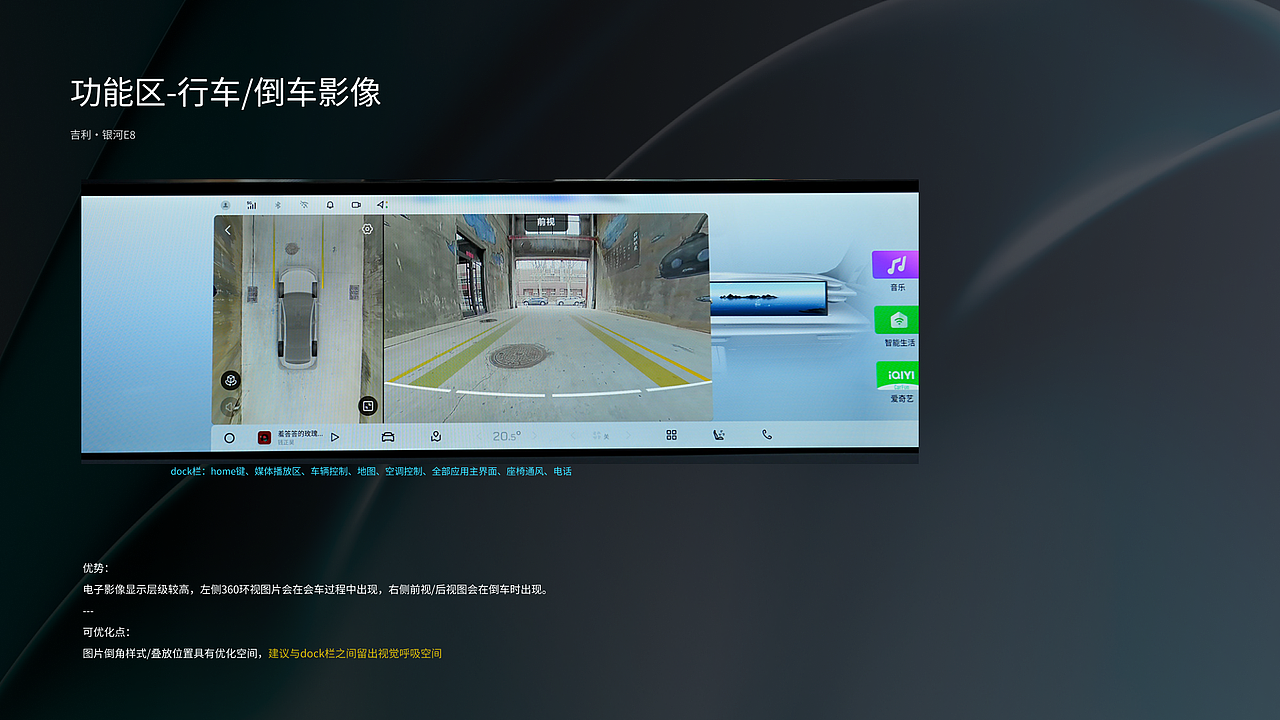Image resolution: width=1280 pixels, height=720 pixels.
Task: Launch the 音乐 music app
Action: pyautogui.click(x=896, y=271)
